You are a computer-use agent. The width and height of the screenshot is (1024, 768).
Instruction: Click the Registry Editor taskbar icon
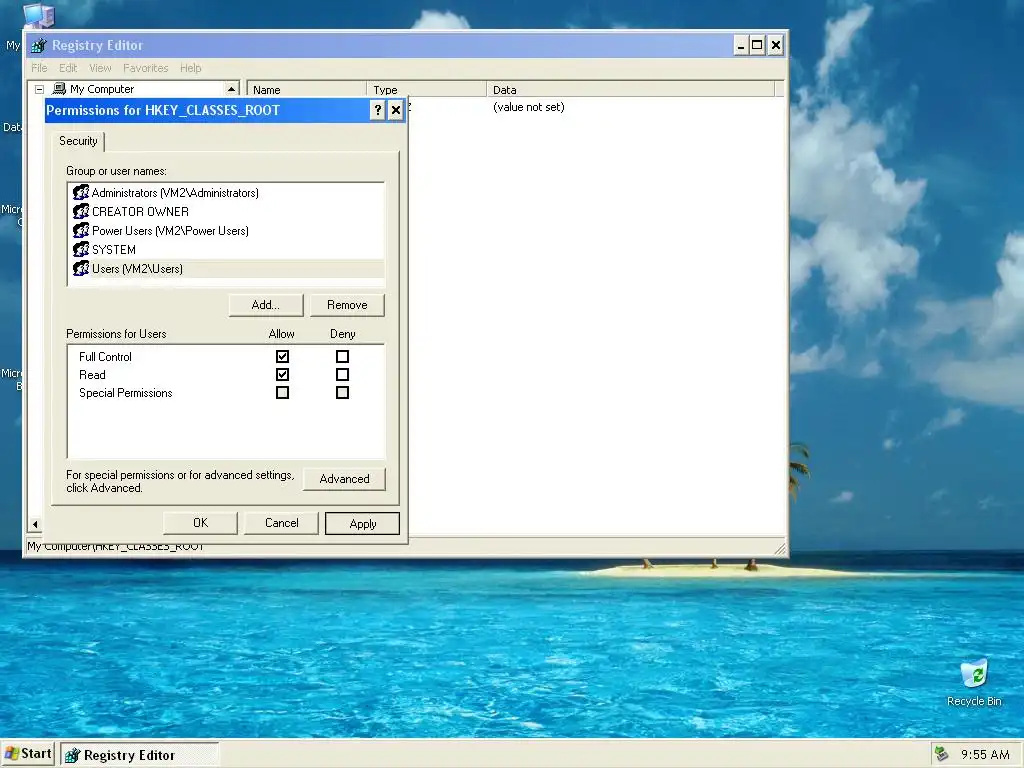click(x=72, y=755)
